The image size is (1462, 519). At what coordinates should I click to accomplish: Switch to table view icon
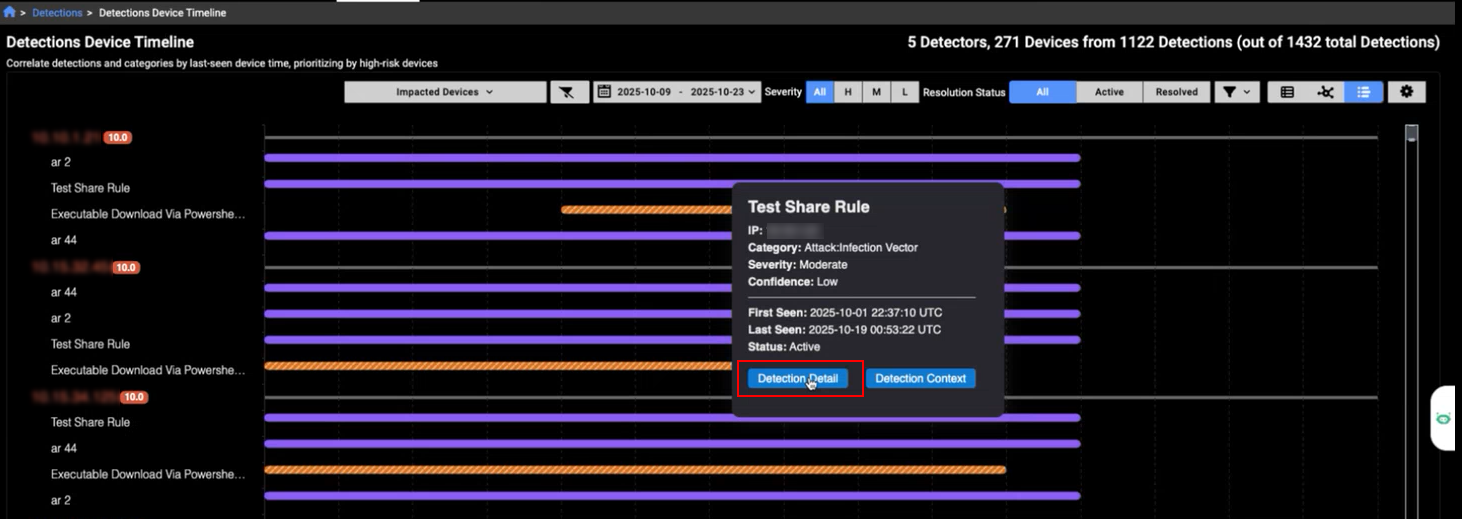[x=1287, y=92]
